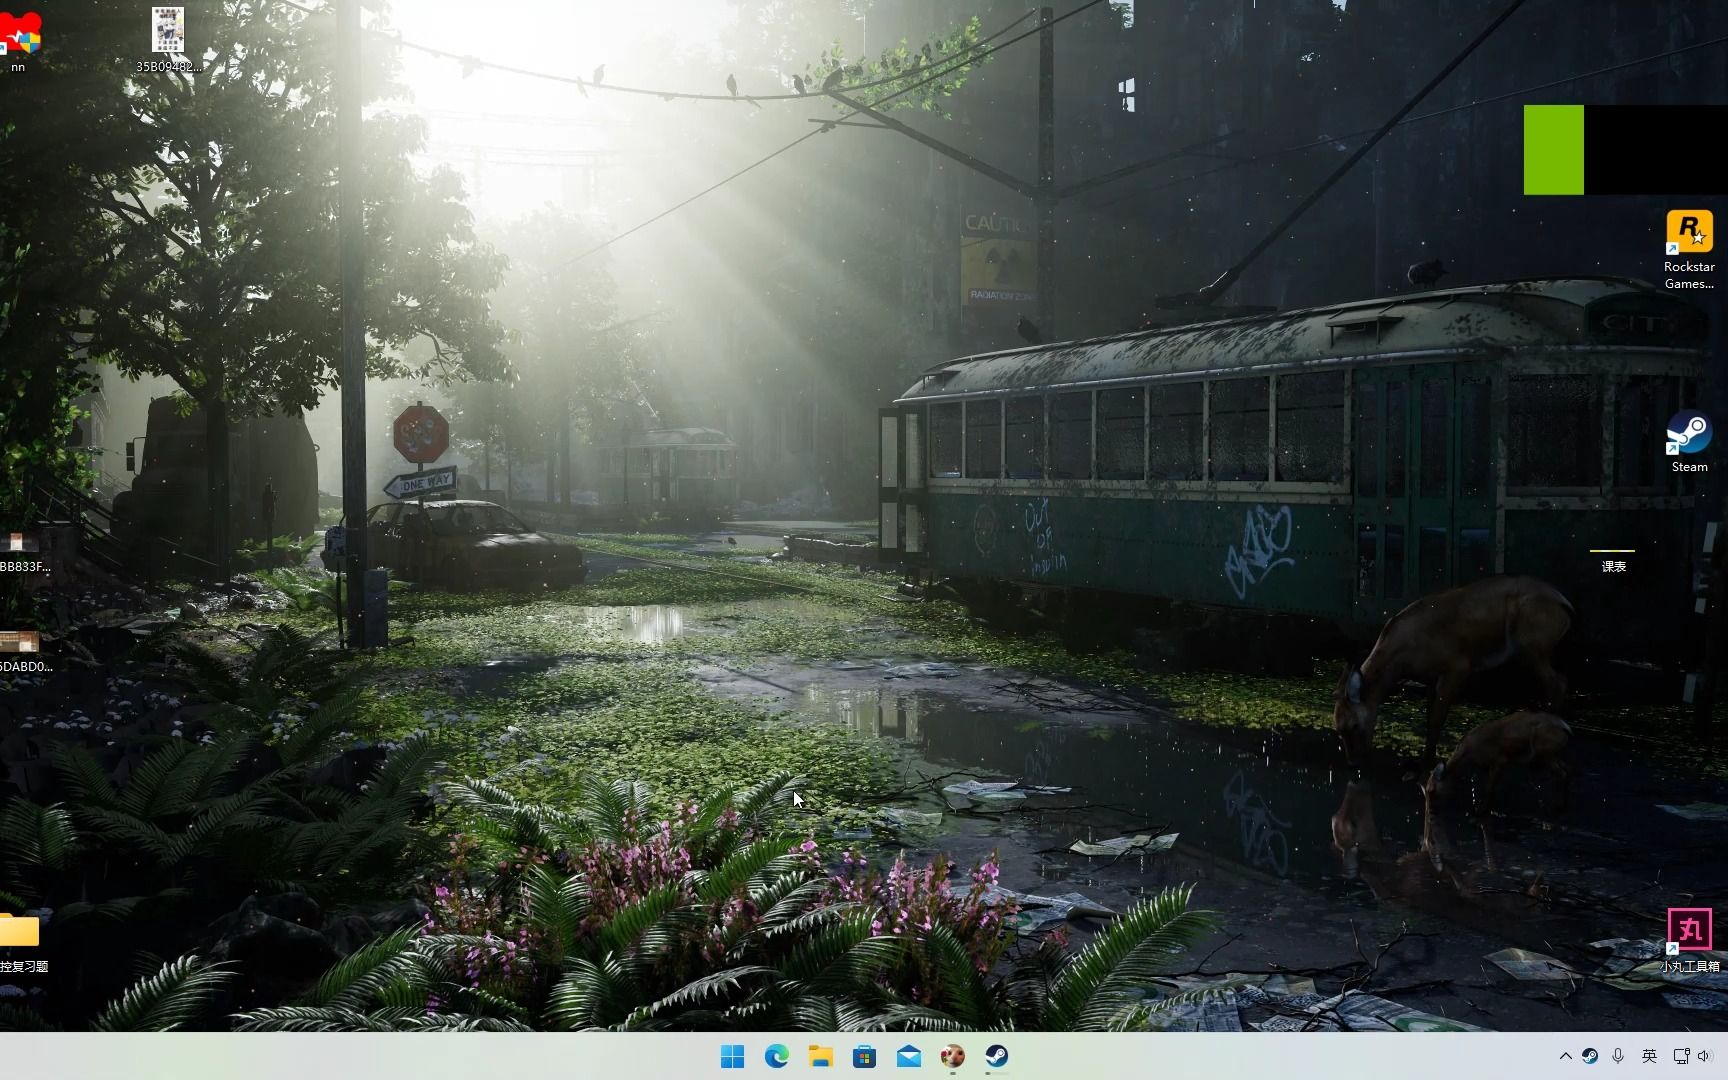Select the Steam desktop shortcut

[x=1689, y=441]
